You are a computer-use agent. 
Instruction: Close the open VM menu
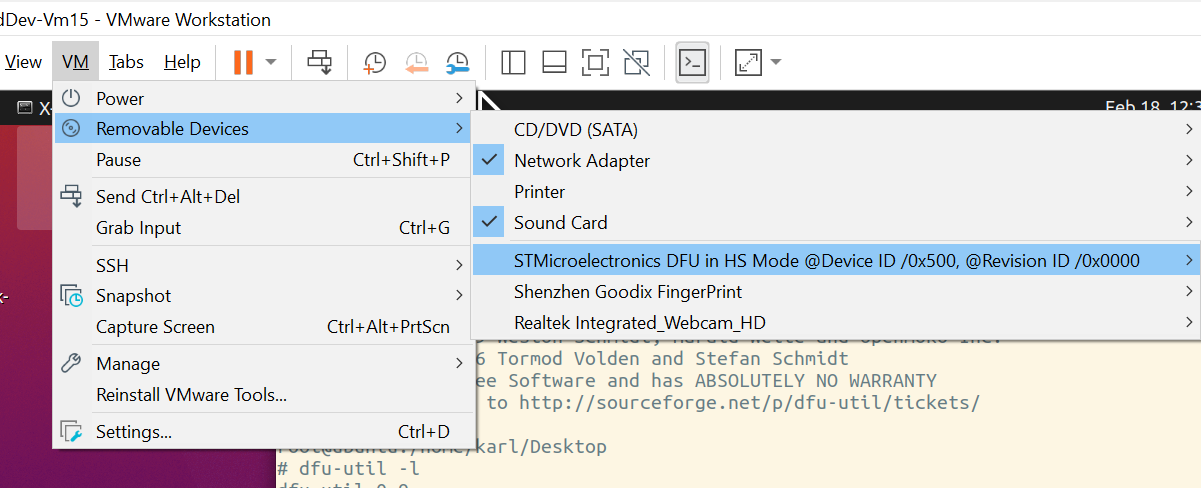[75, 62]
